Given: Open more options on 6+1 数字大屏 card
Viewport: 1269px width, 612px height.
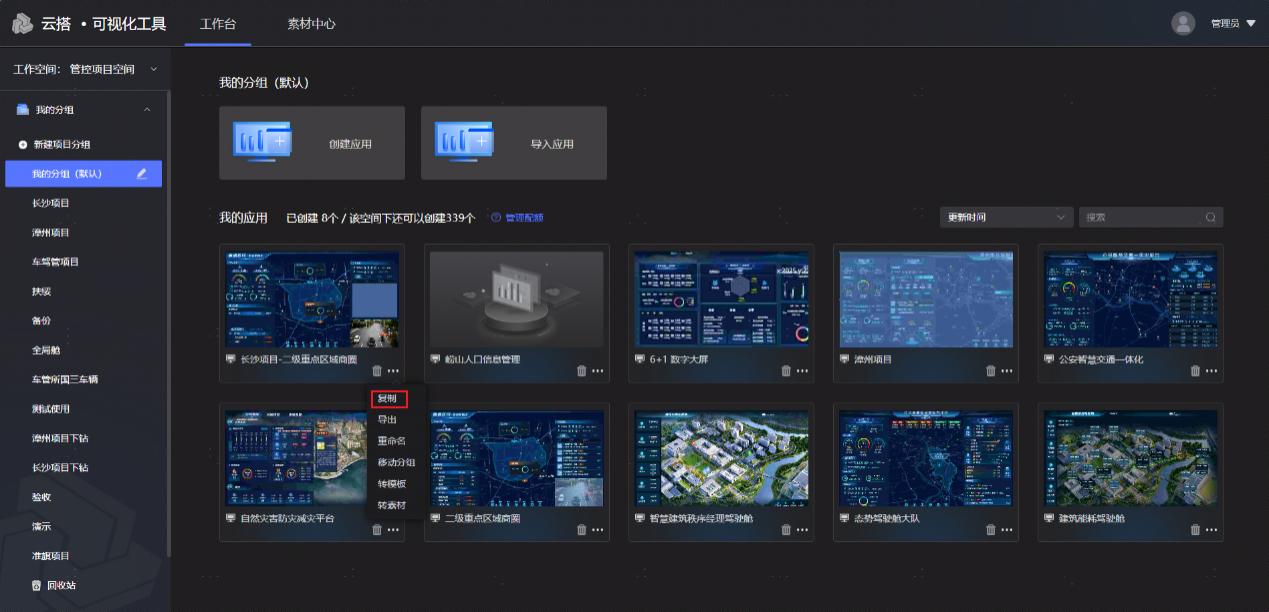Looking at the screenshot, I should (x=801, y=371).
